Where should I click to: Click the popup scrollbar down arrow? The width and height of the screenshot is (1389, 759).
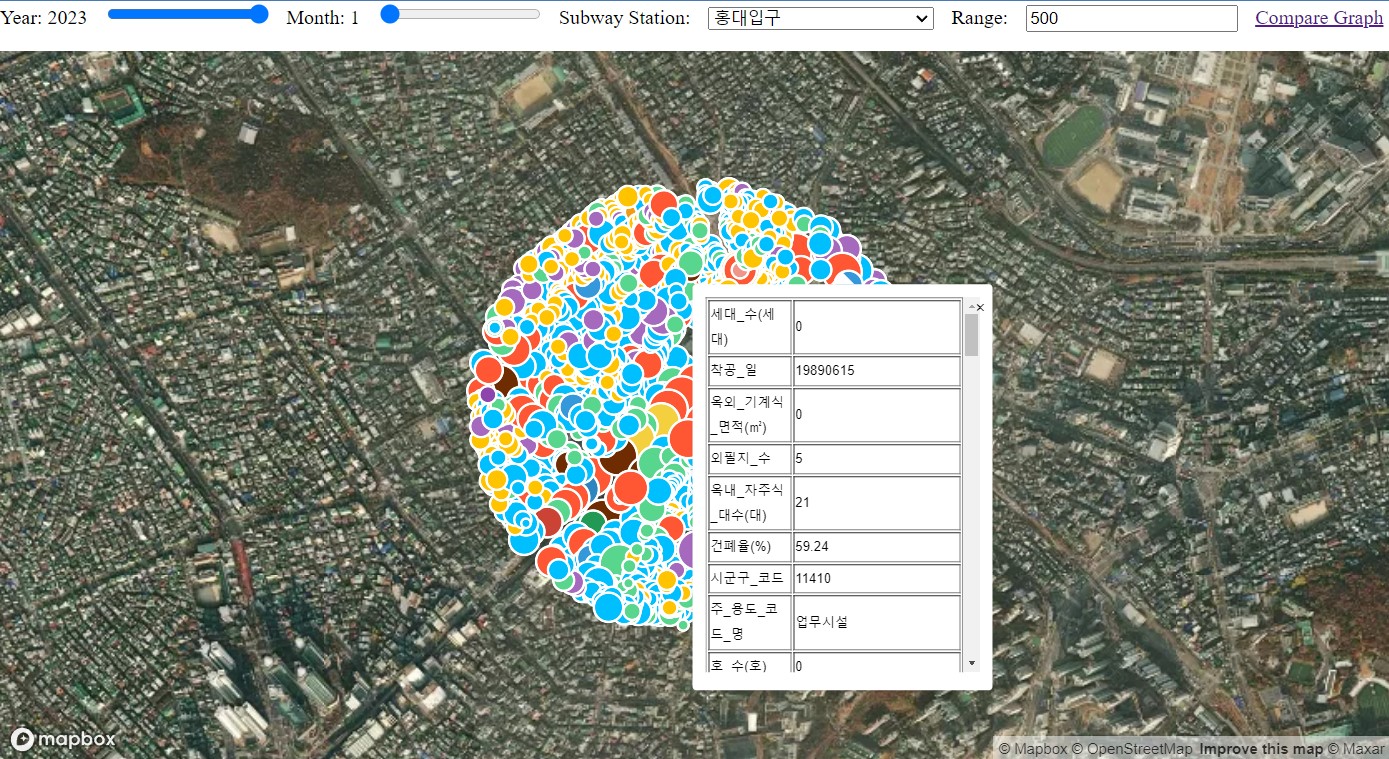(971, 663)
